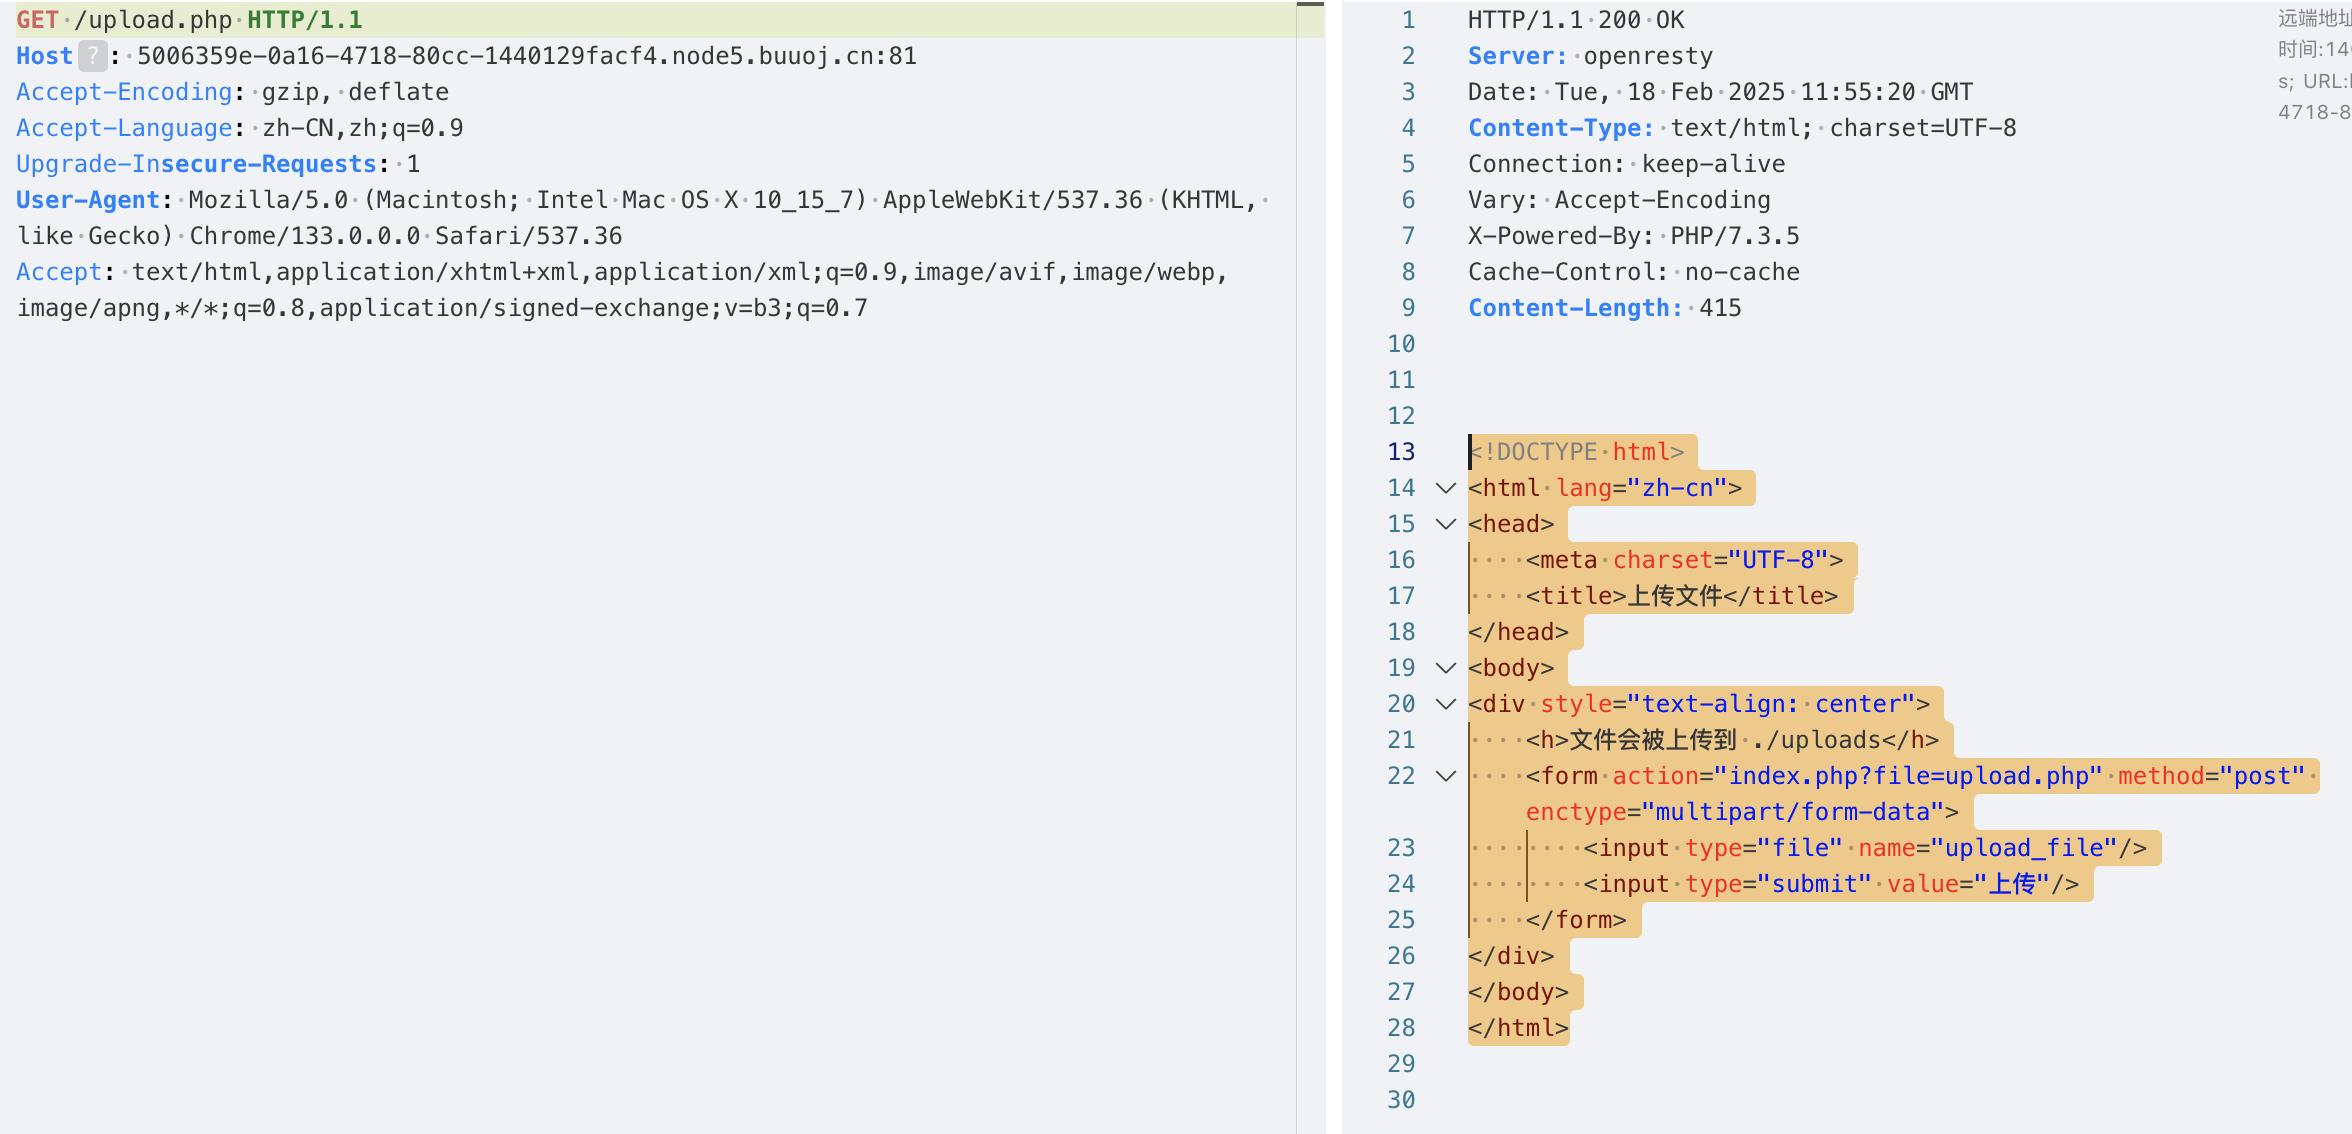Click the Content-Length response header
Viewport: 2352px width, 1134px height.
tap(1575, 308)
